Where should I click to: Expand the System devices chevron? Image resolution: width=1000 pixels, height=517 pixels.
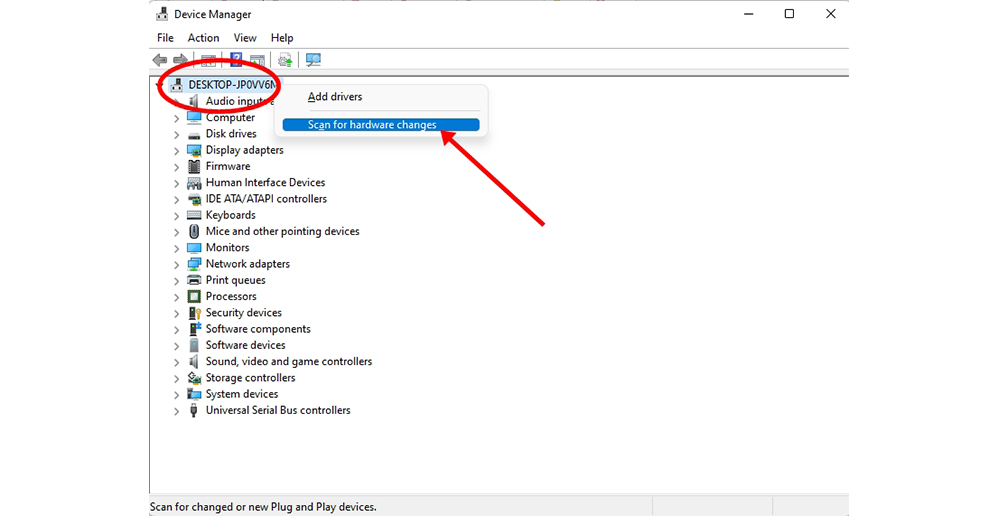click(x=176, y=395)
